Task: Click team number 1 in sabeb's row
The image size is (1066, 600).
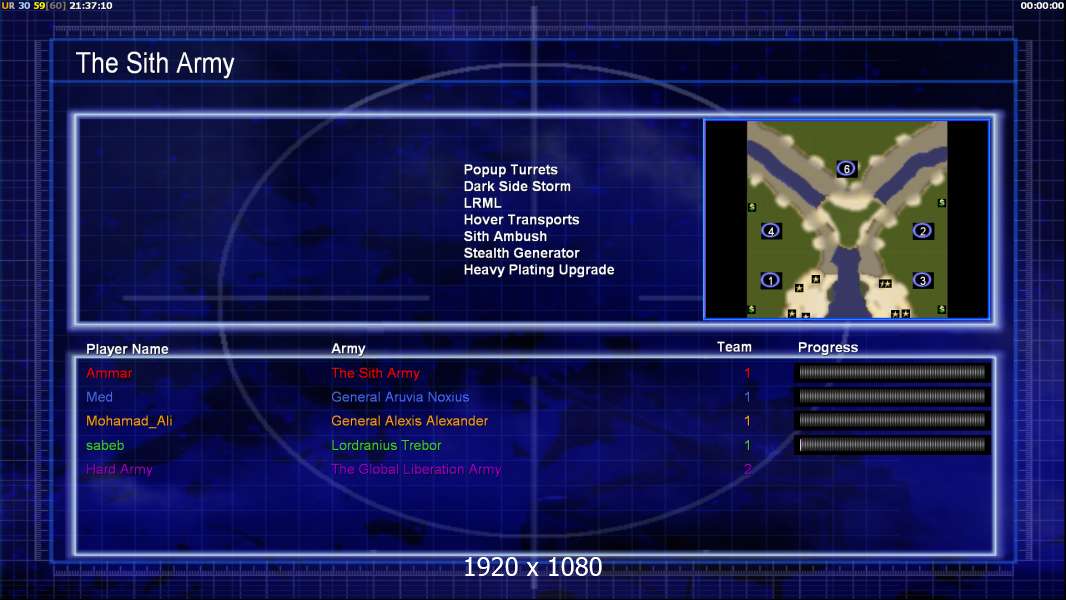Action: point(747,446)
